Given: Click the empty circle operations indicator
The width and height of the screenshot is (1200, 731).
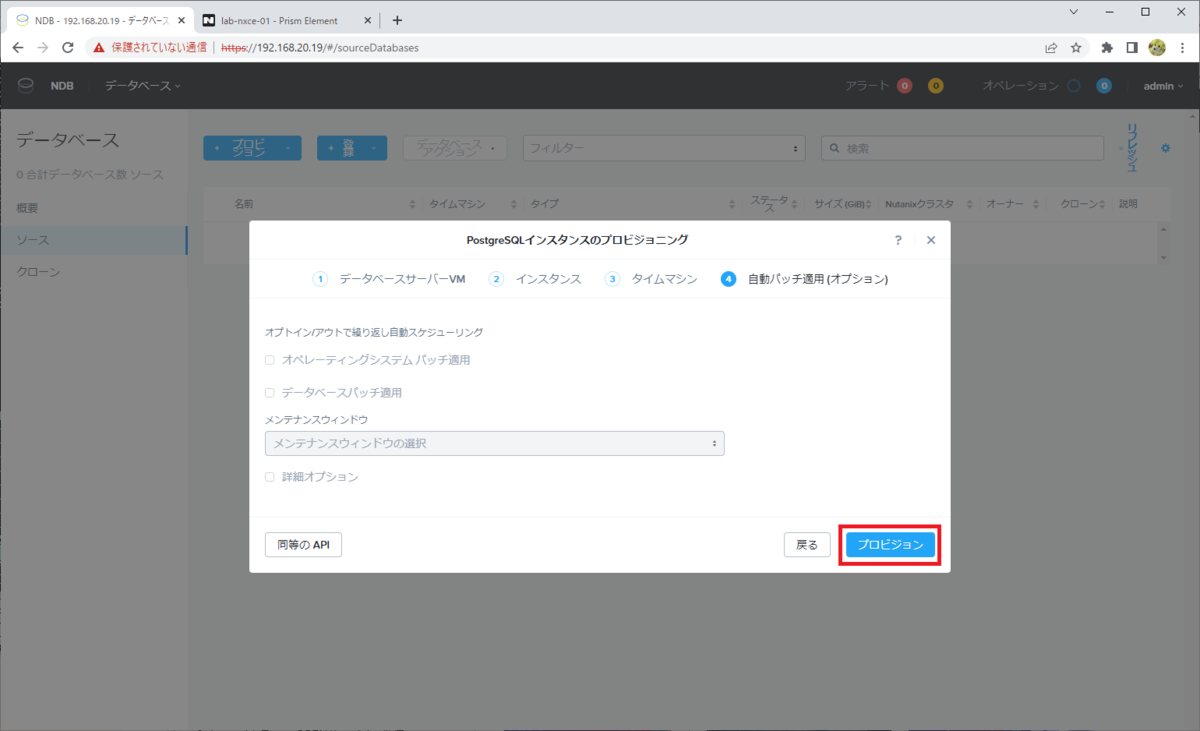Looking at the screenshot, I should (x=1073, y=86).
